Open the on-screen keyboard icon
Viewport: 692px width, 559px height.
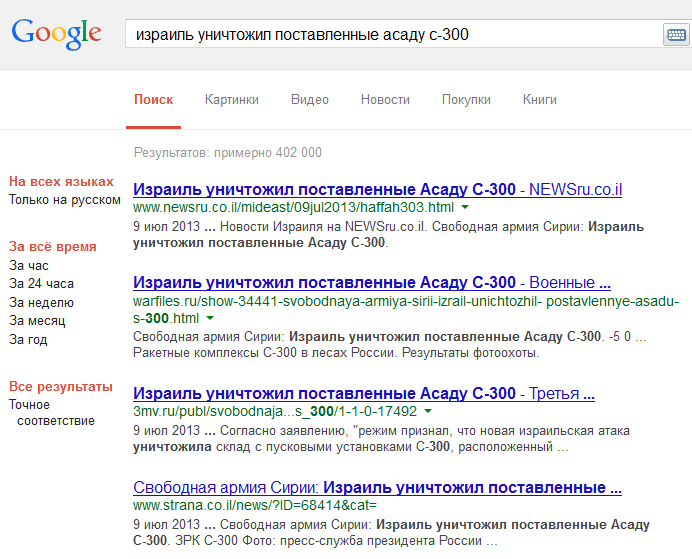[x=676, y=34]
